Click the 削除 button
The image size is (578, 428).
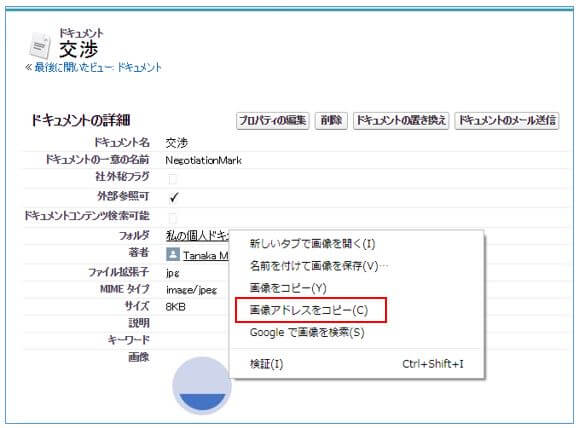pos(331,121)
